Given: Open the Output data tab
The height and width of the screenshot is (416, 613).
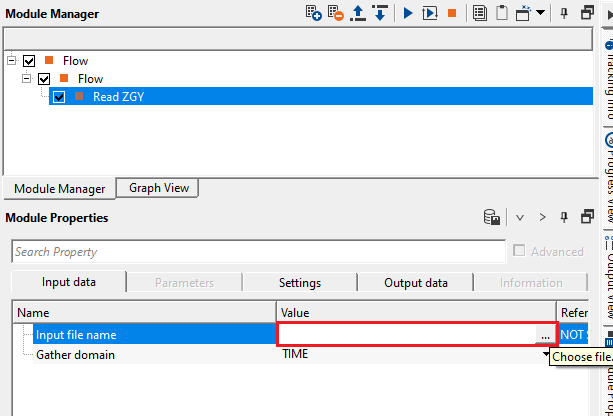Looking at the screenshot, I should click(x=415, y=283).
